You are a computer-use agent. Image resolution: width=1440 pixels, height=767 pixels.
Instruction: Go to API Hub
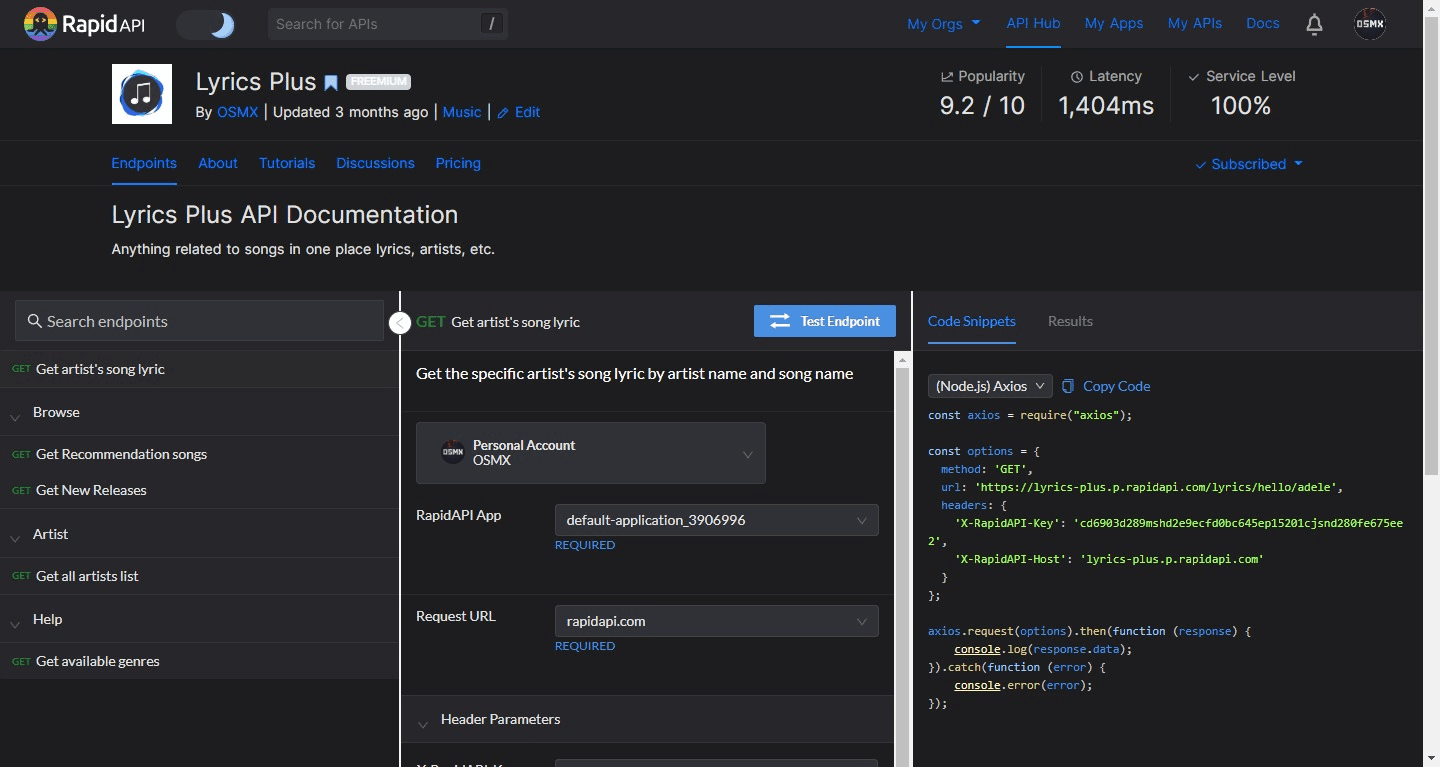pyautogui.click(x=1033, y=23)
